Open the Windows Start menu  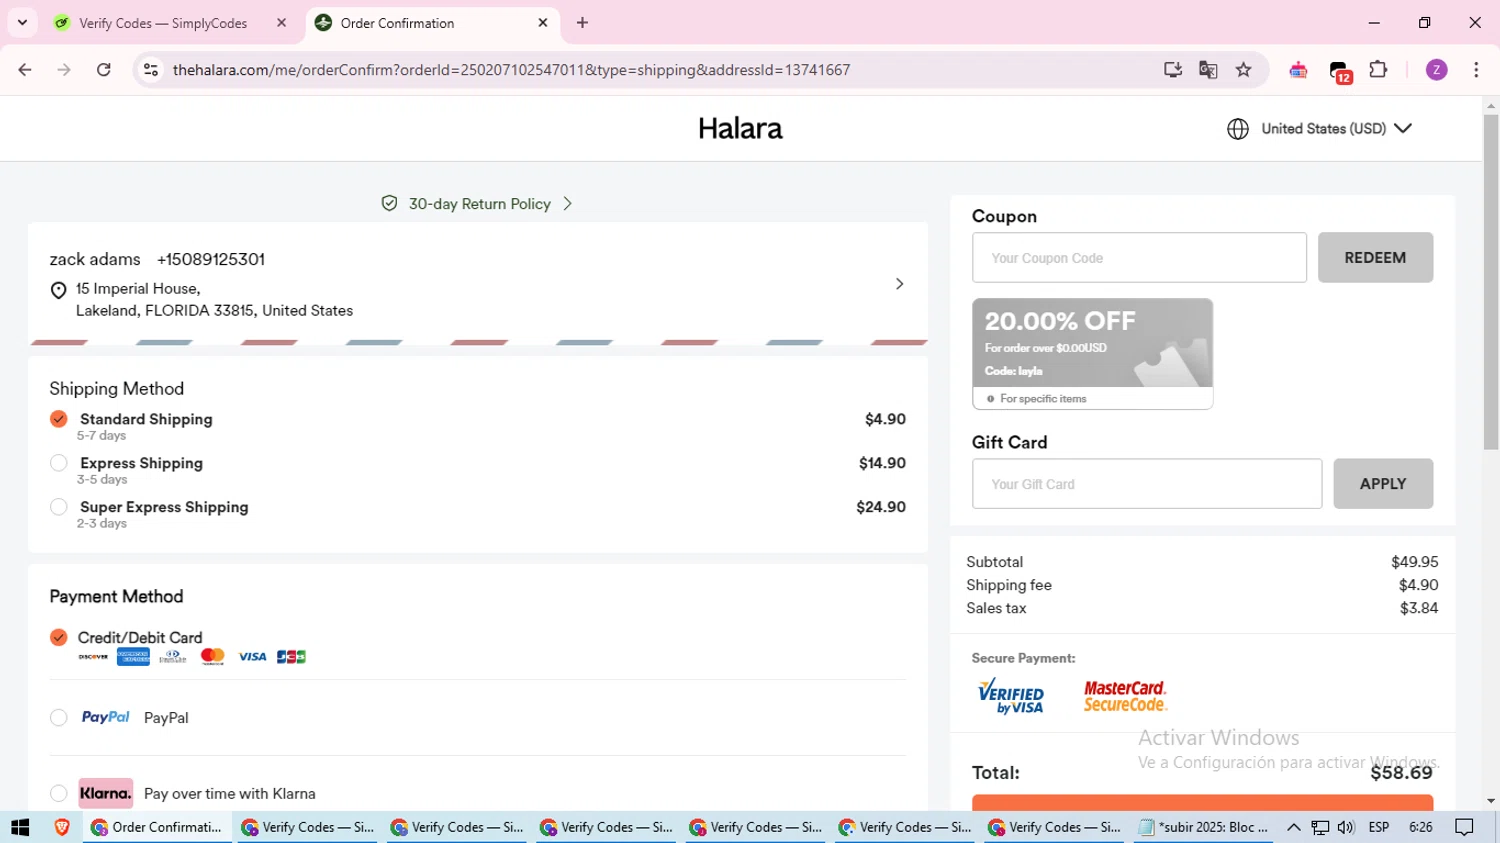[20, 827]
